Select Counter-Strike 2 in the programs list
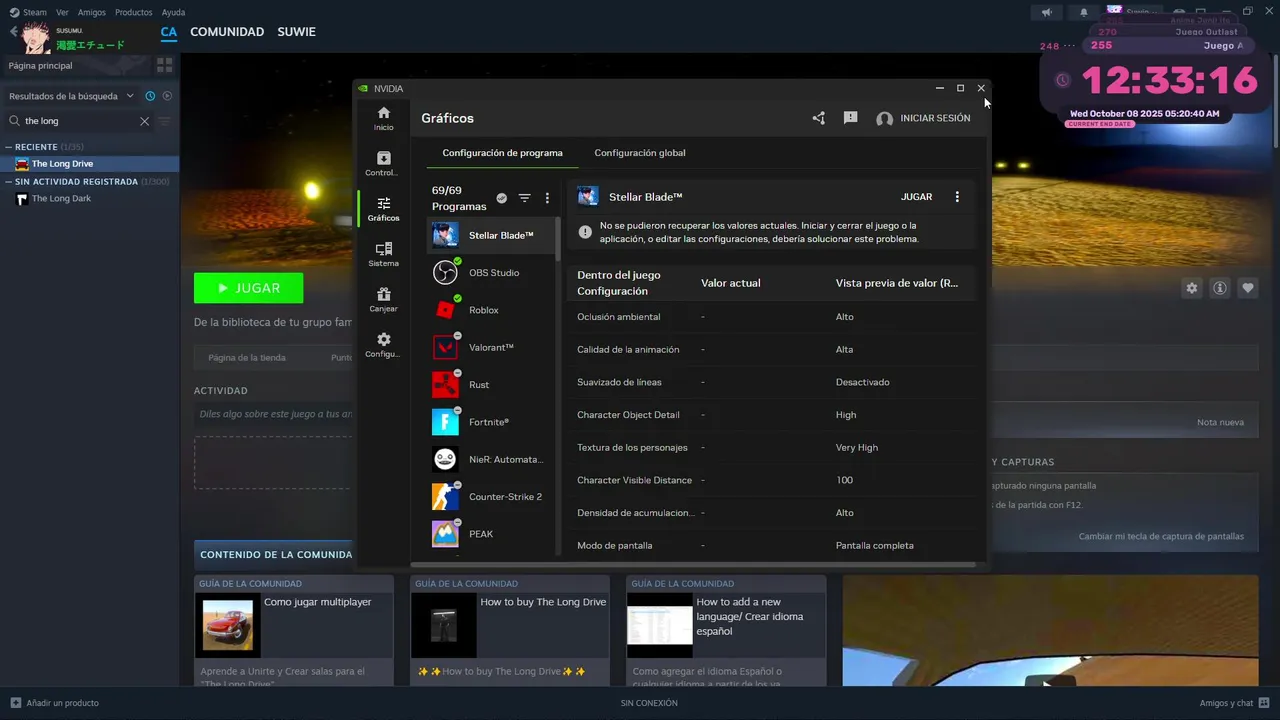This screenshot has width=1280, height=720. pos(490,497)
